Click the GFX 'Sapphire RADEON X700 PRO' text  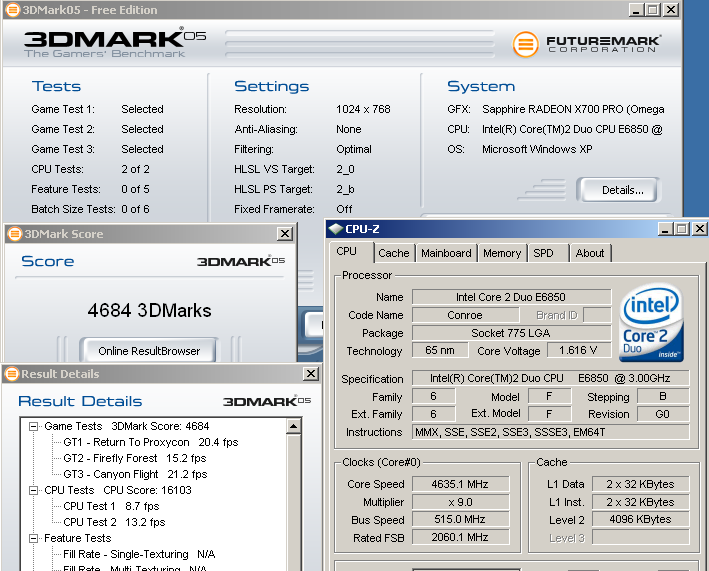pos(573,109)
